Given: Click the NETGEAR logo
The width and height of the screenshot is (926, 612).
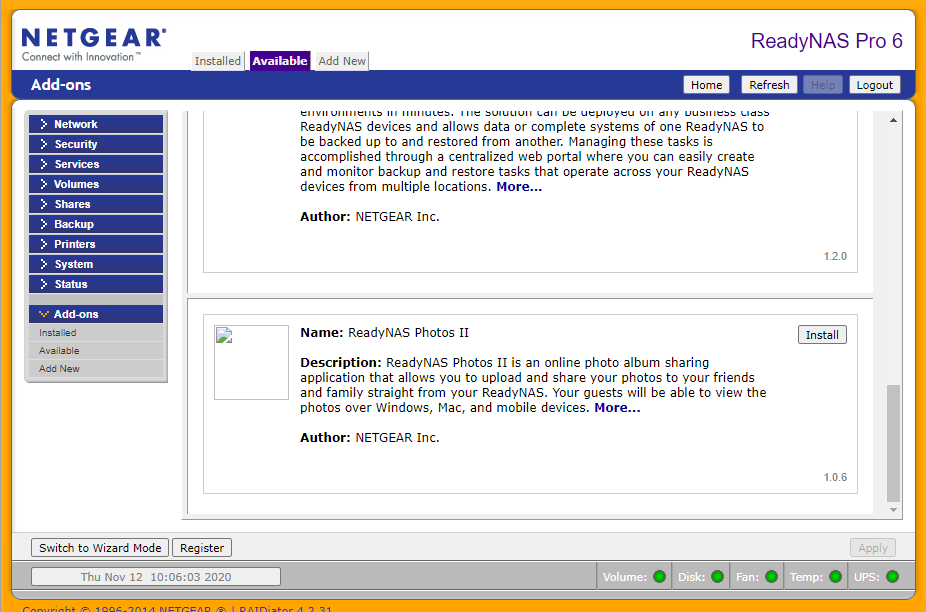Looking at the screenshot, I should click(x=93, y=44).
